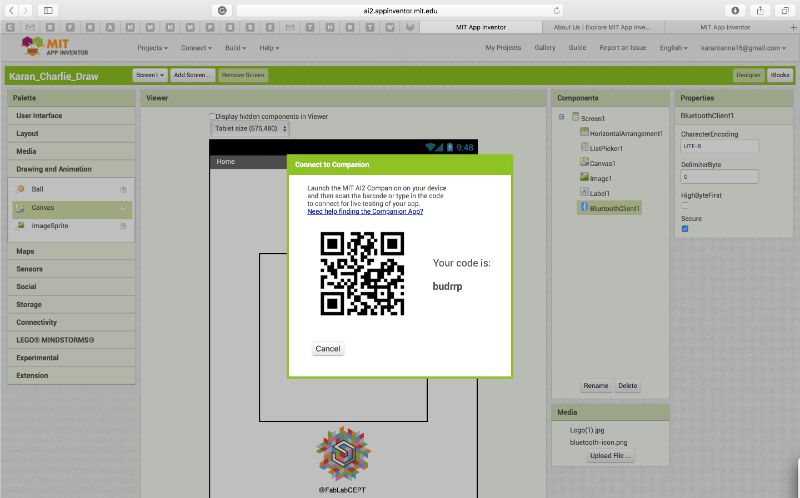Expand the Sensors palette section

click(x=71, y=269)
